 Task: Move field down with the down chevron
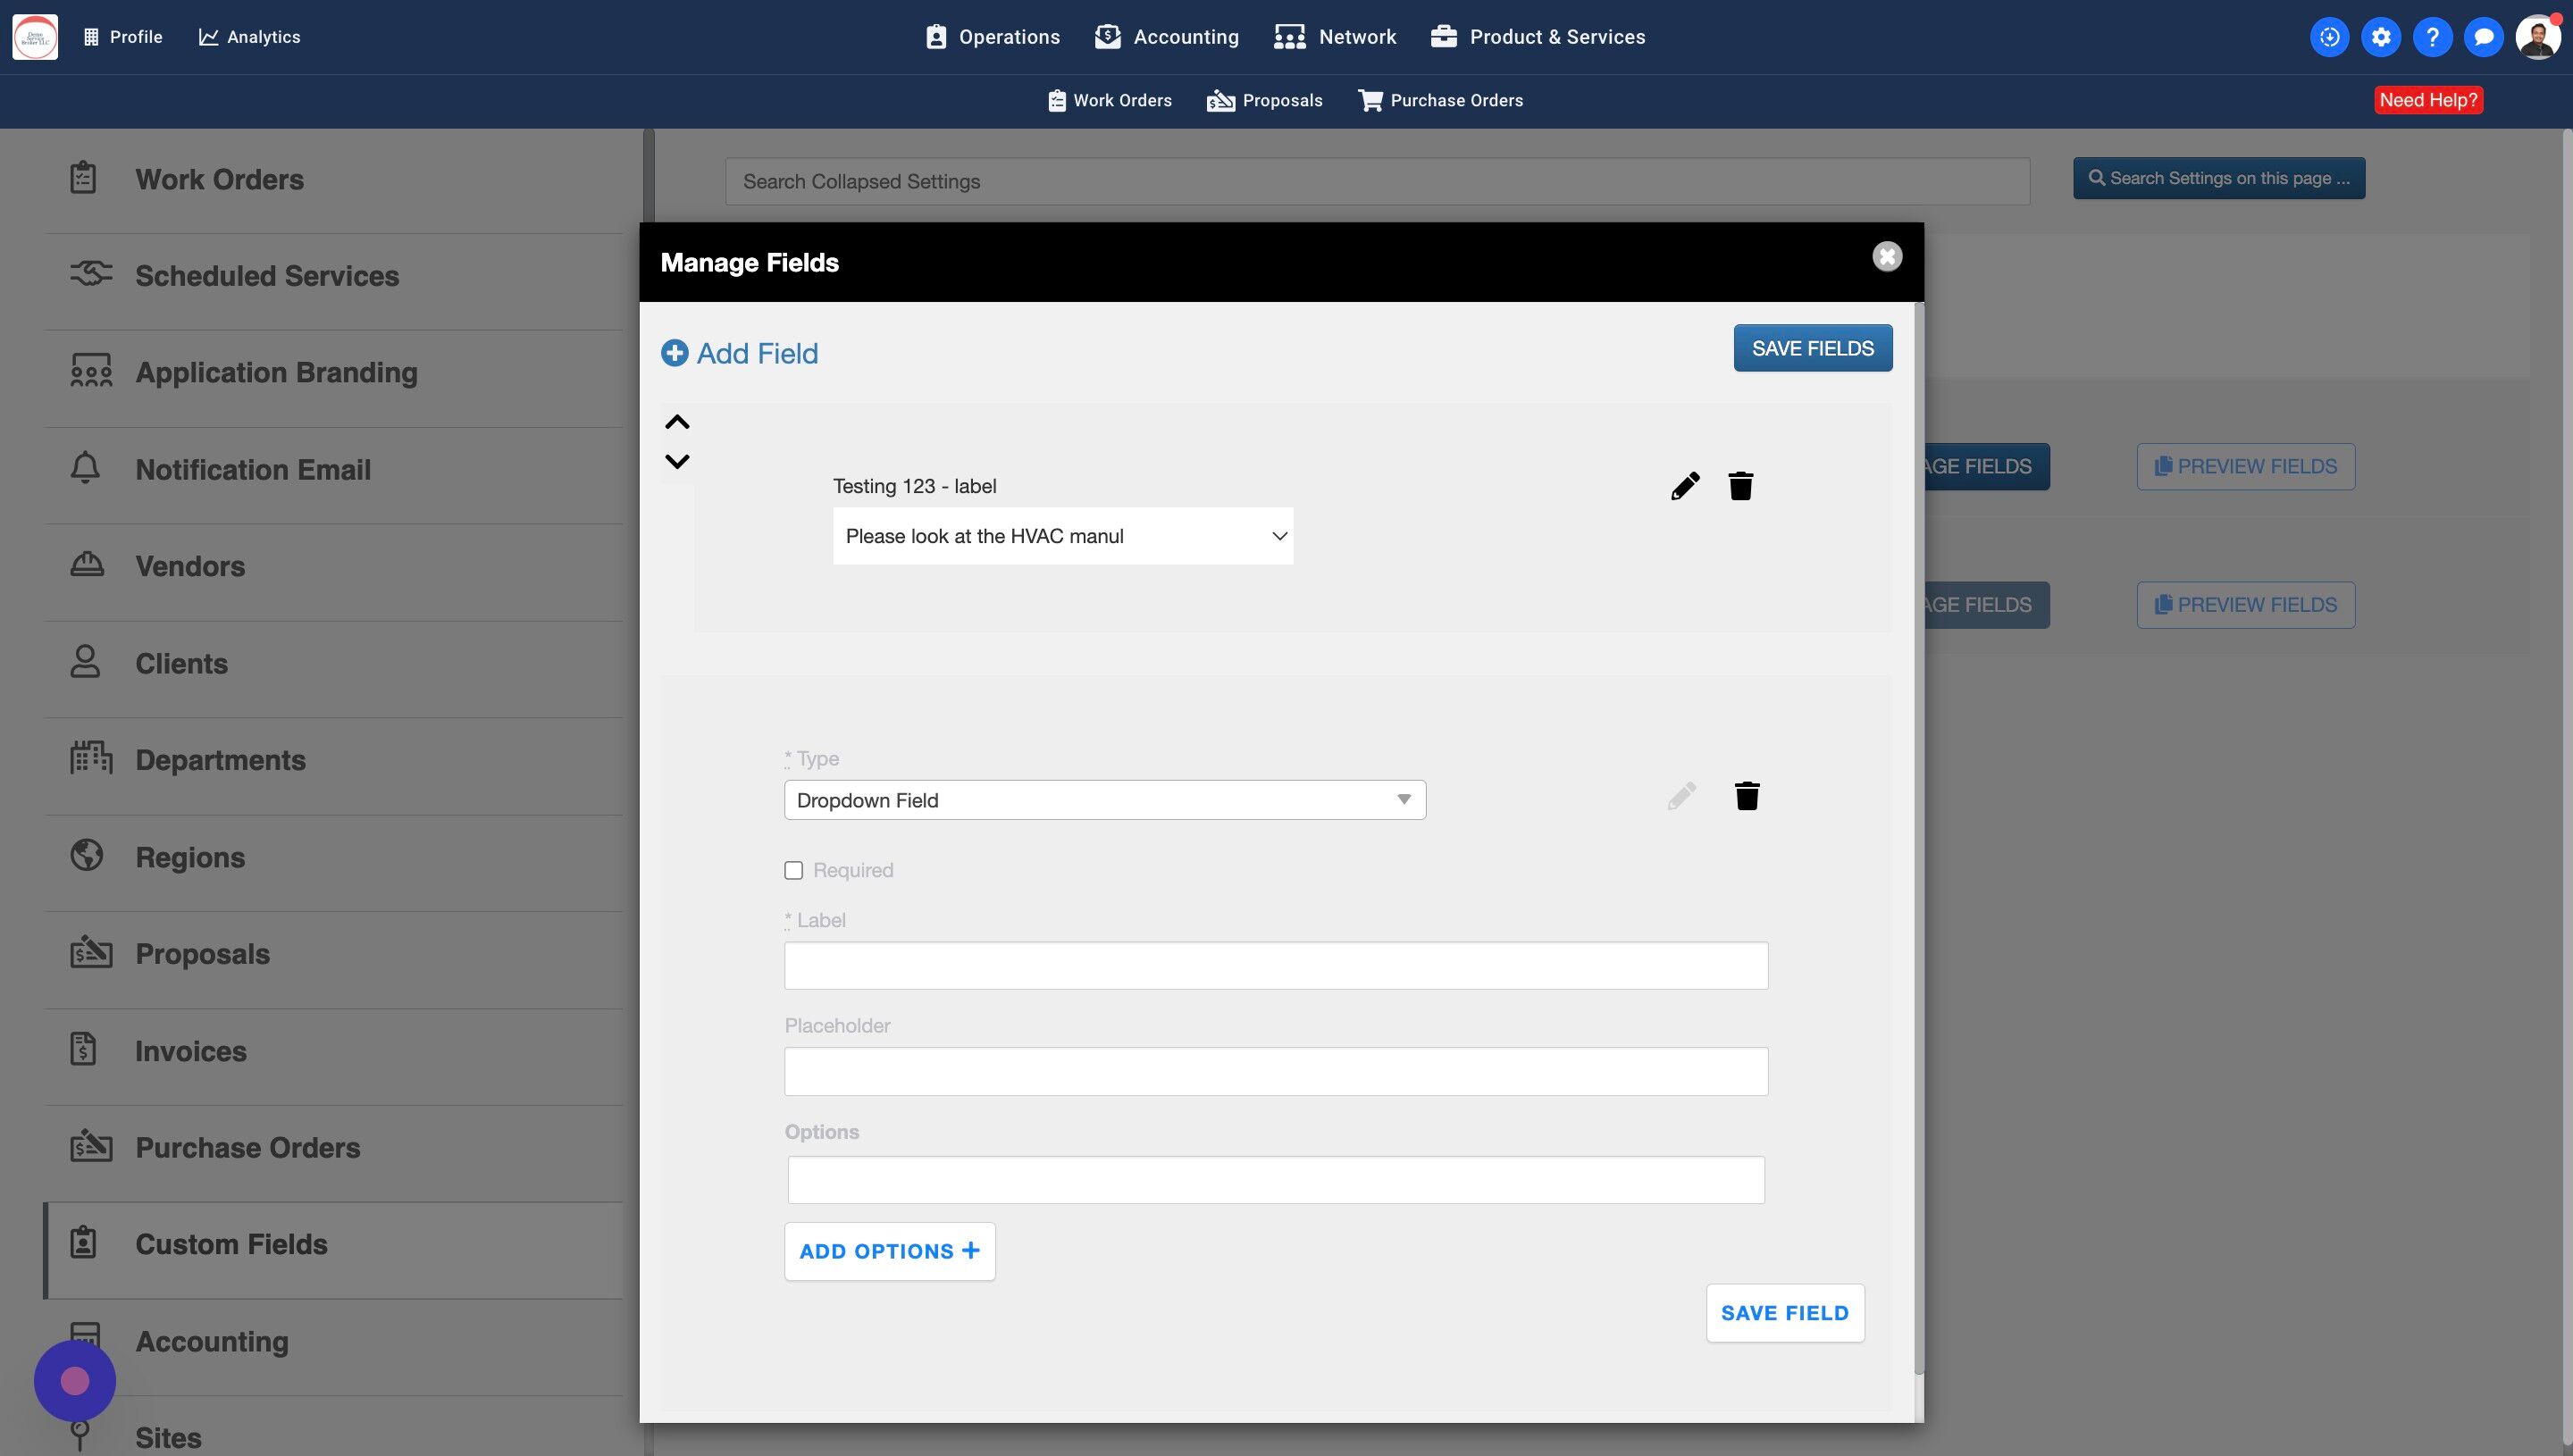pyautogui.click(x=677, y=461)
